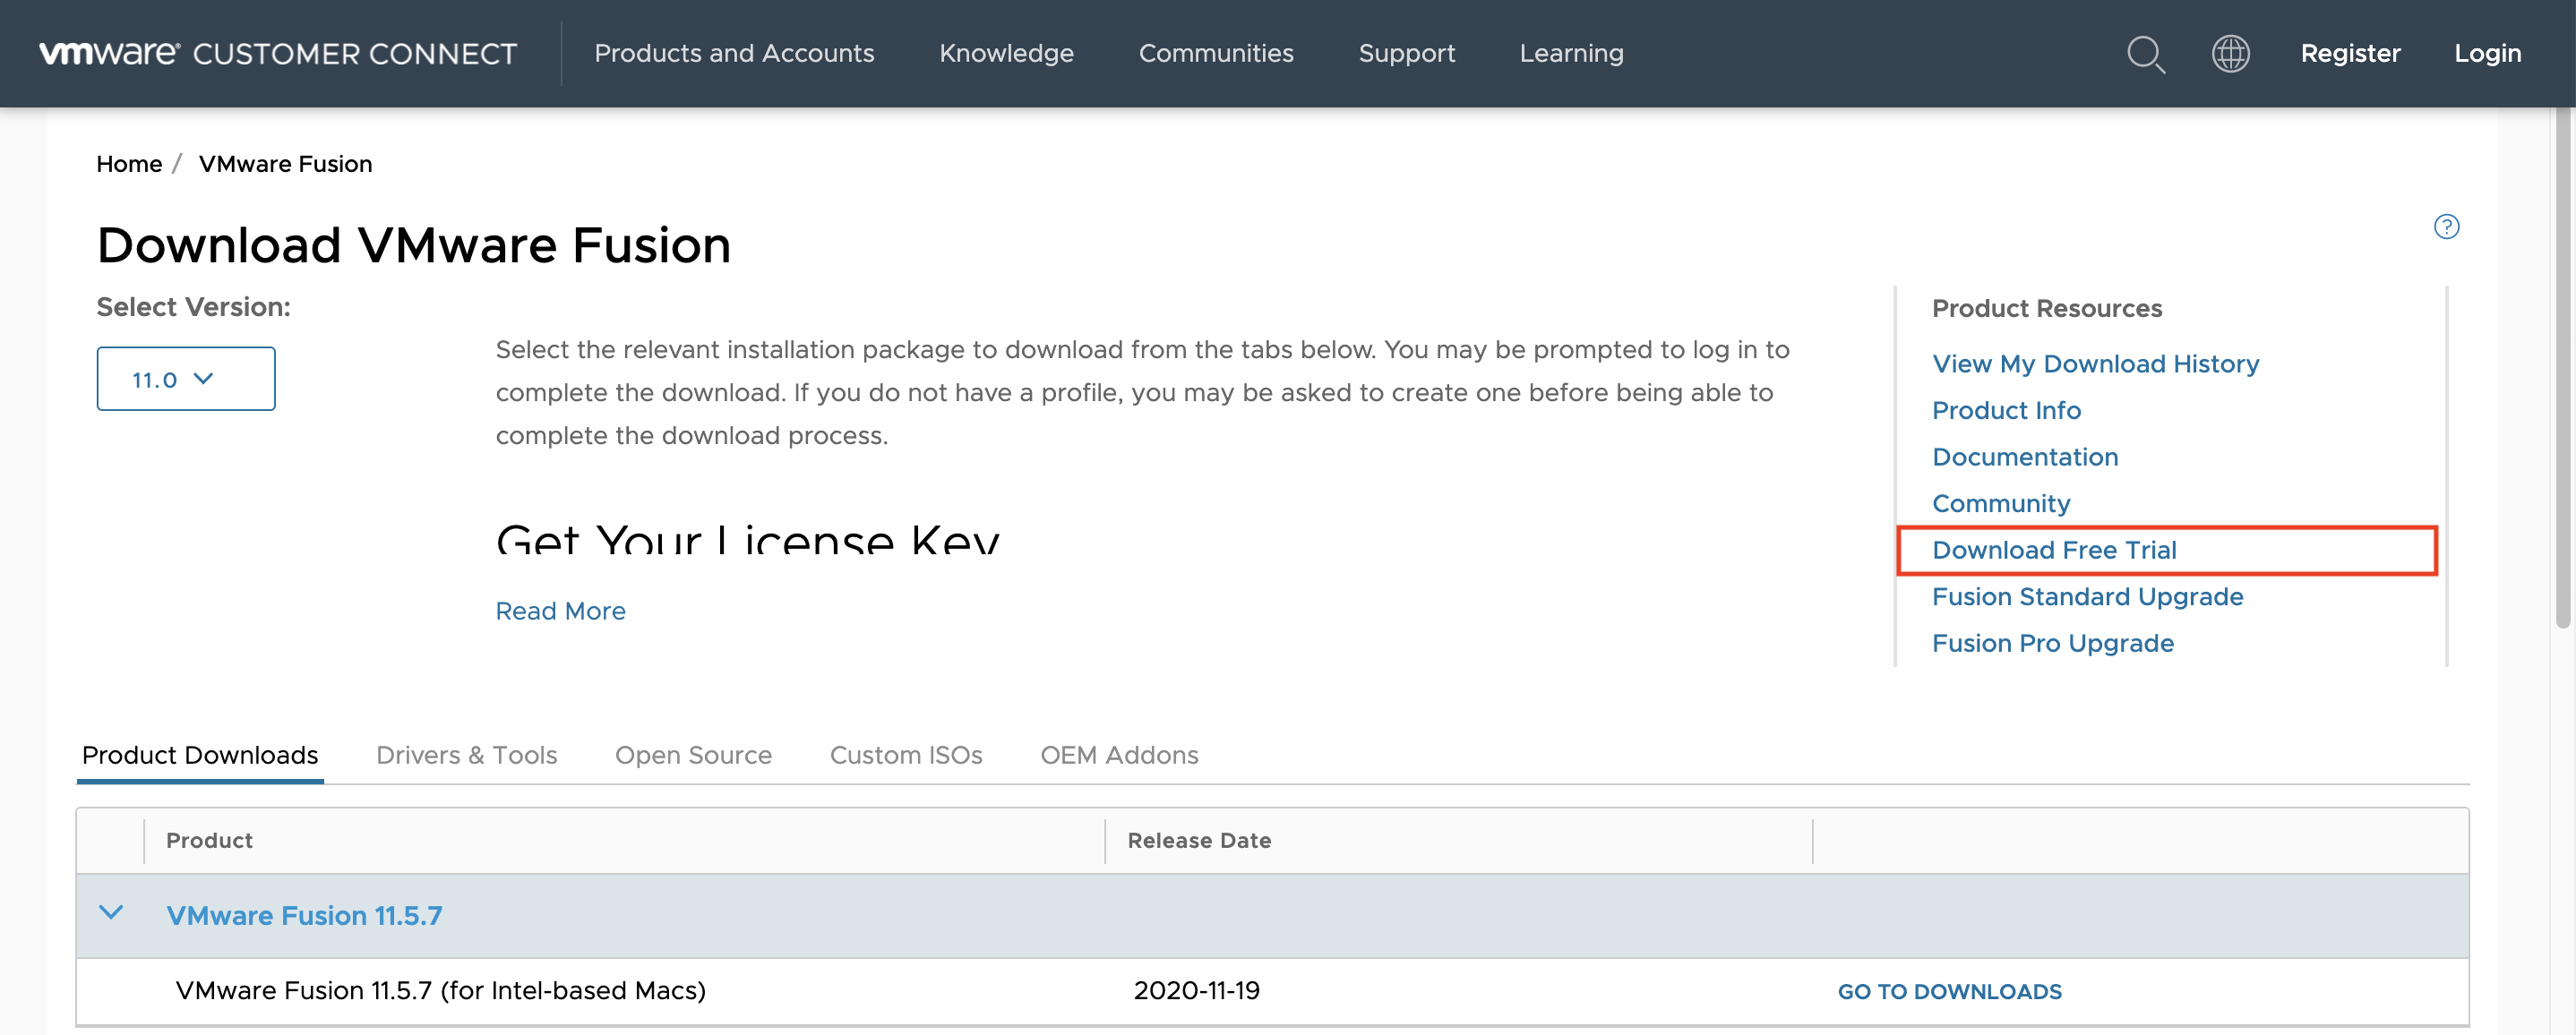Switch to the OEM Addons tab
The image size is (2576, 1035).
[1119, 755]
